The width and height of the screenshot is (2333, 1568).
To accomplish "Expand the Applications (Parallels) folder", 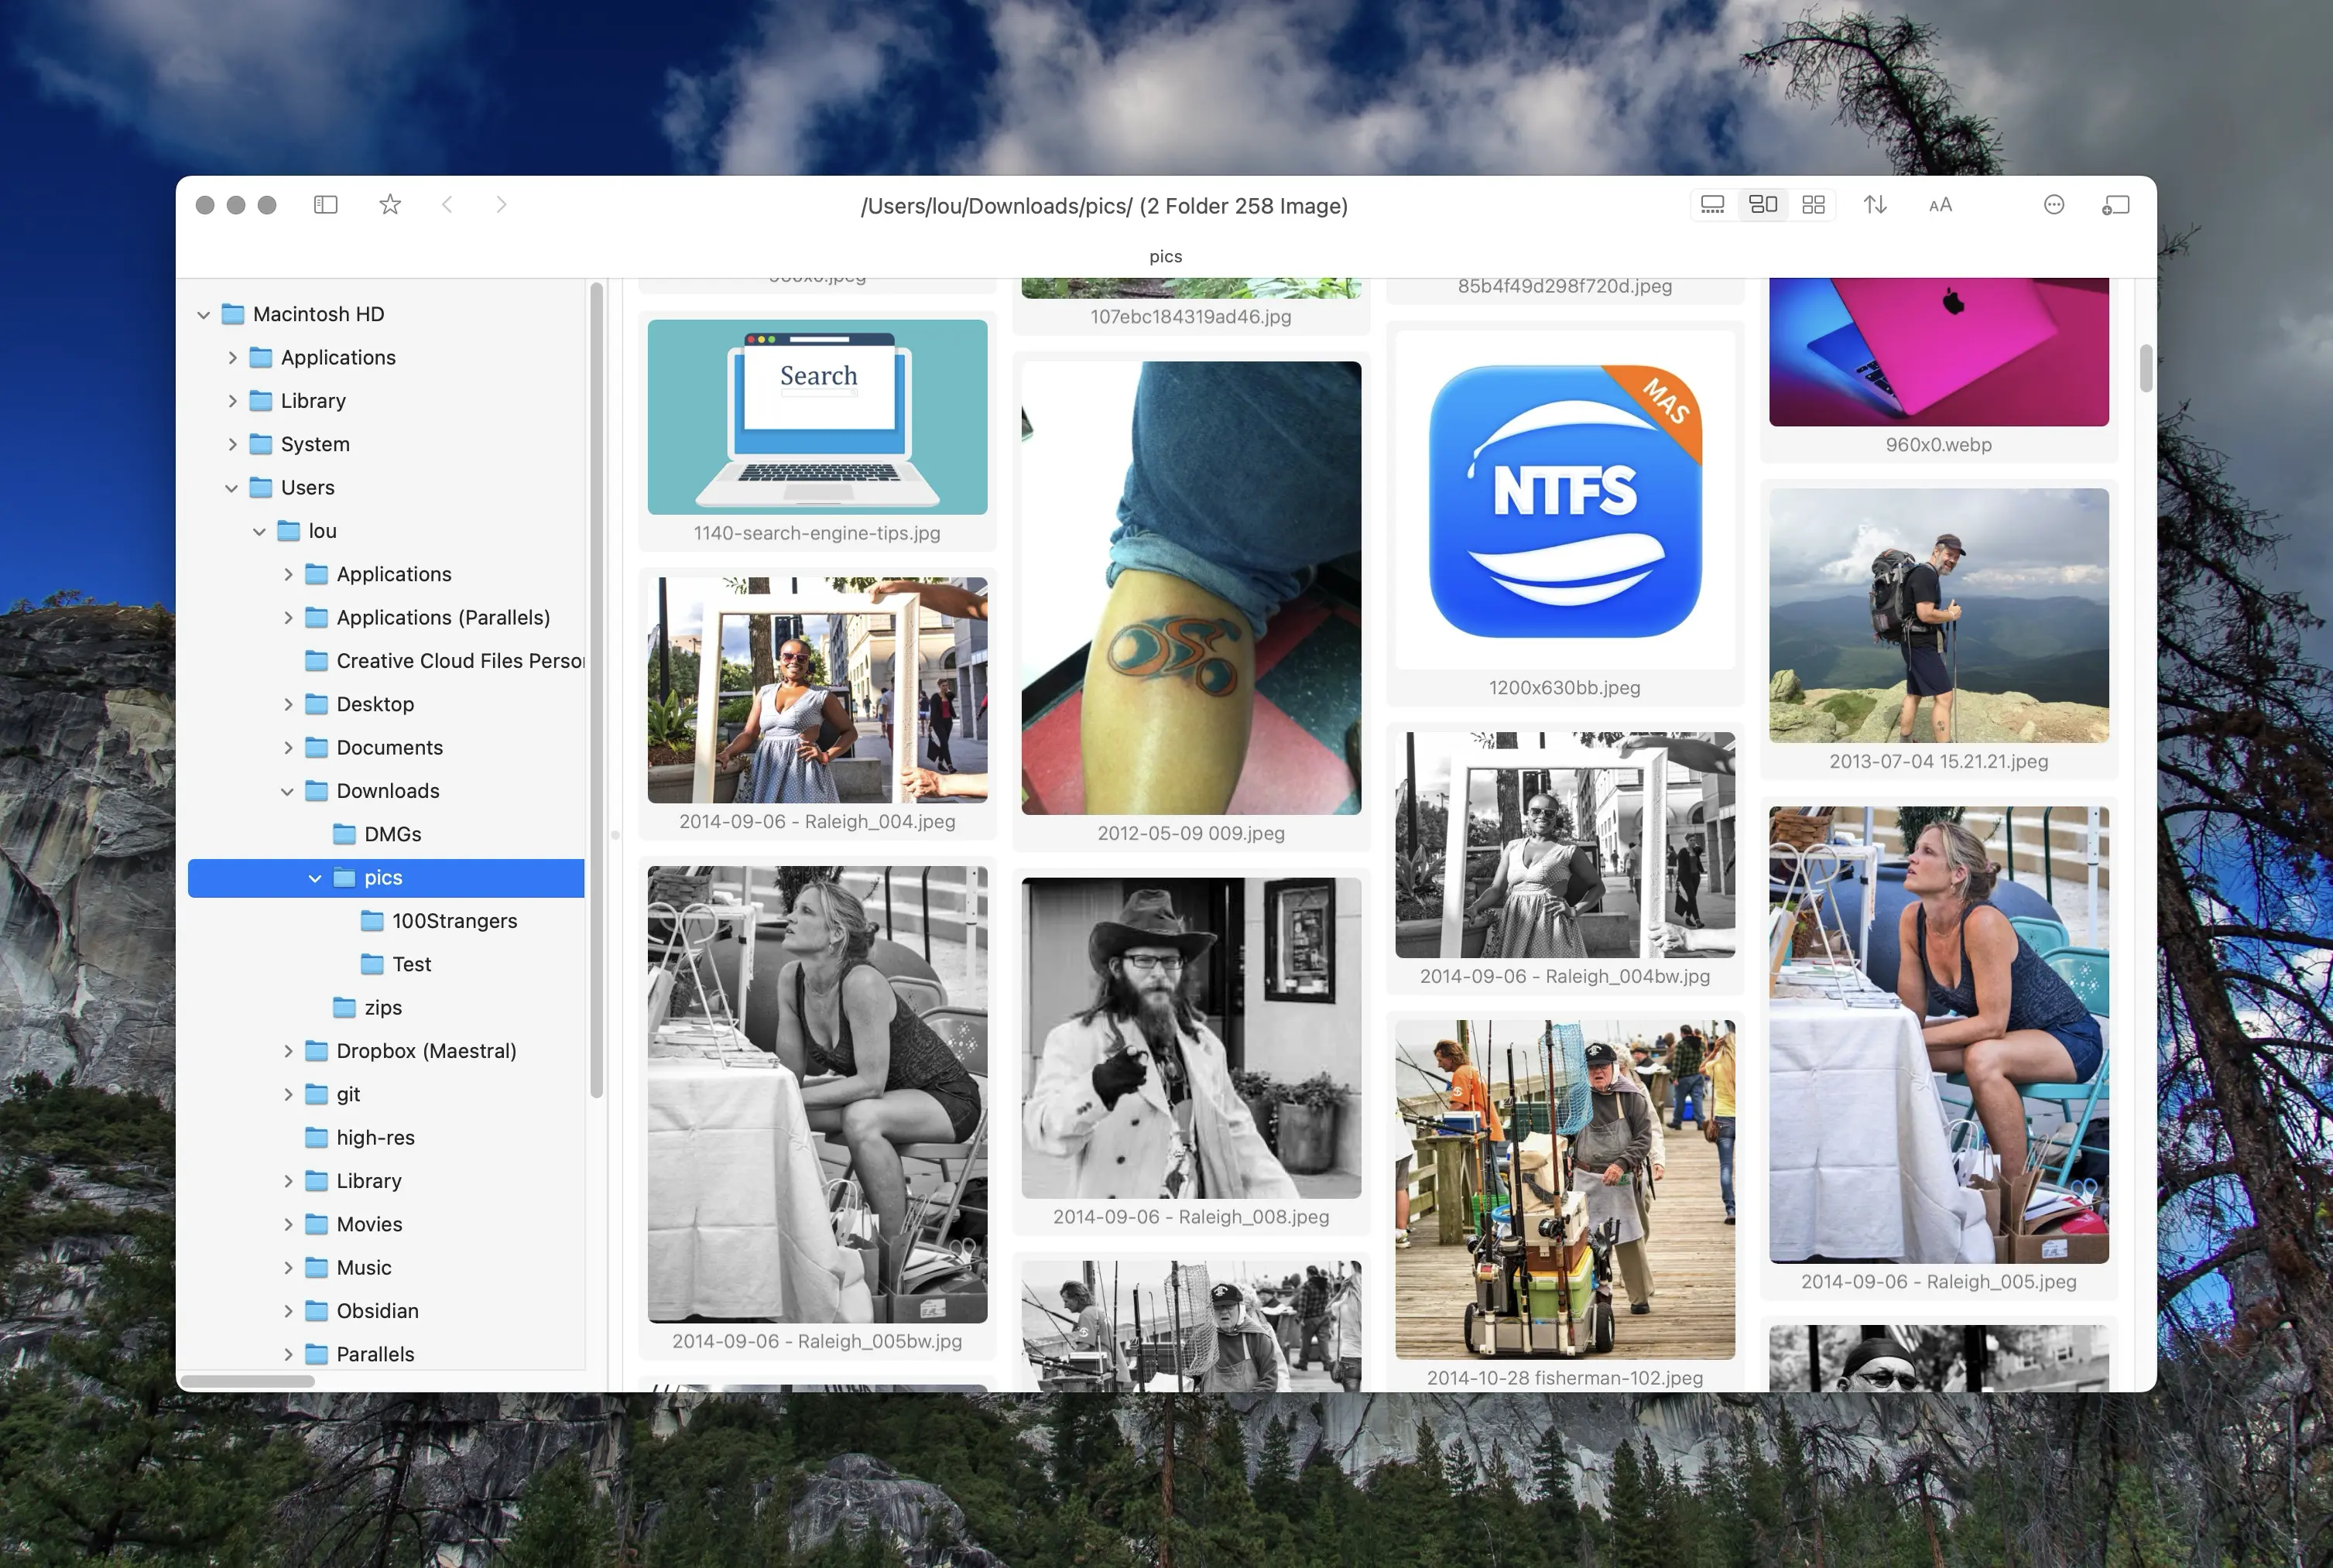I will (x=288, y=618).
